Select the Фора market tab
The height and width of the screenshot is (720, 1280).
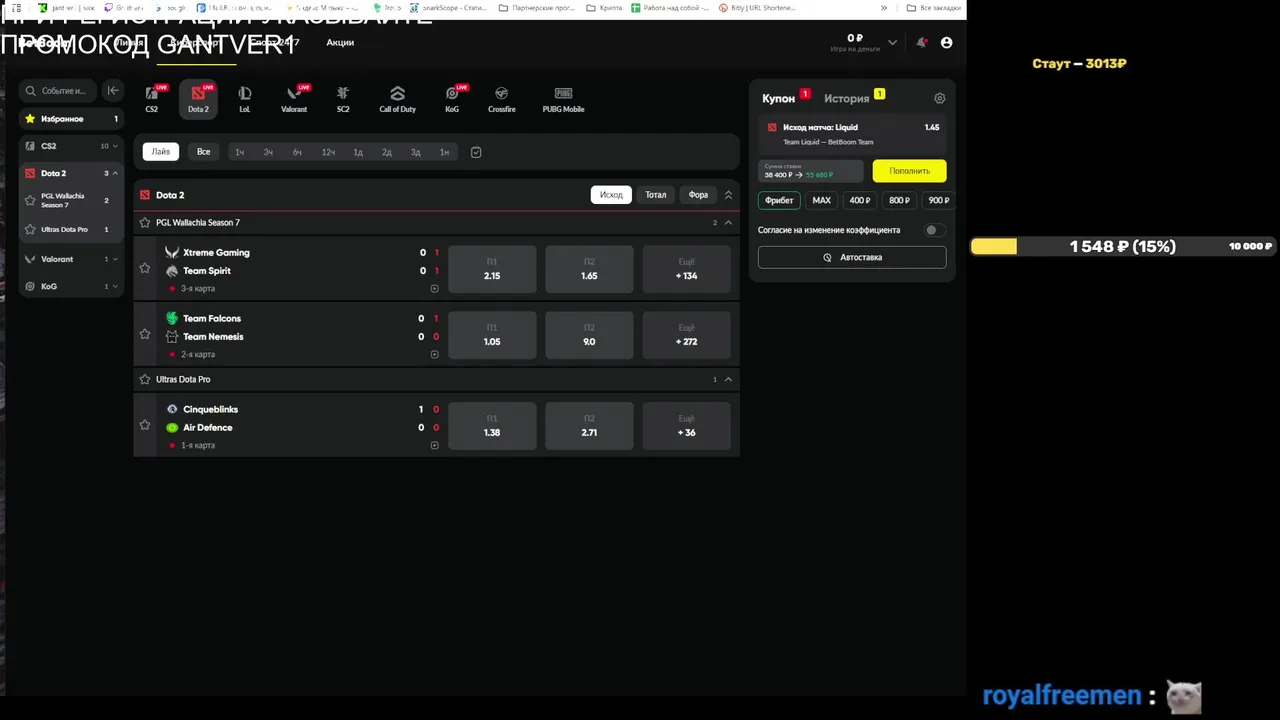point(698,195)
